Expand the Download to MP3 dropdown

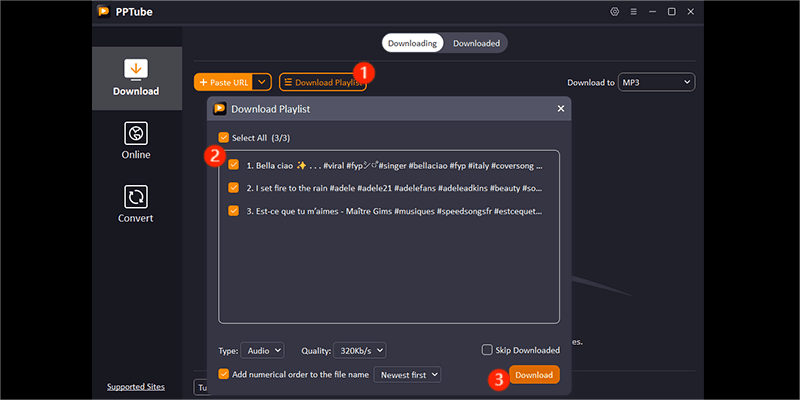656,82
